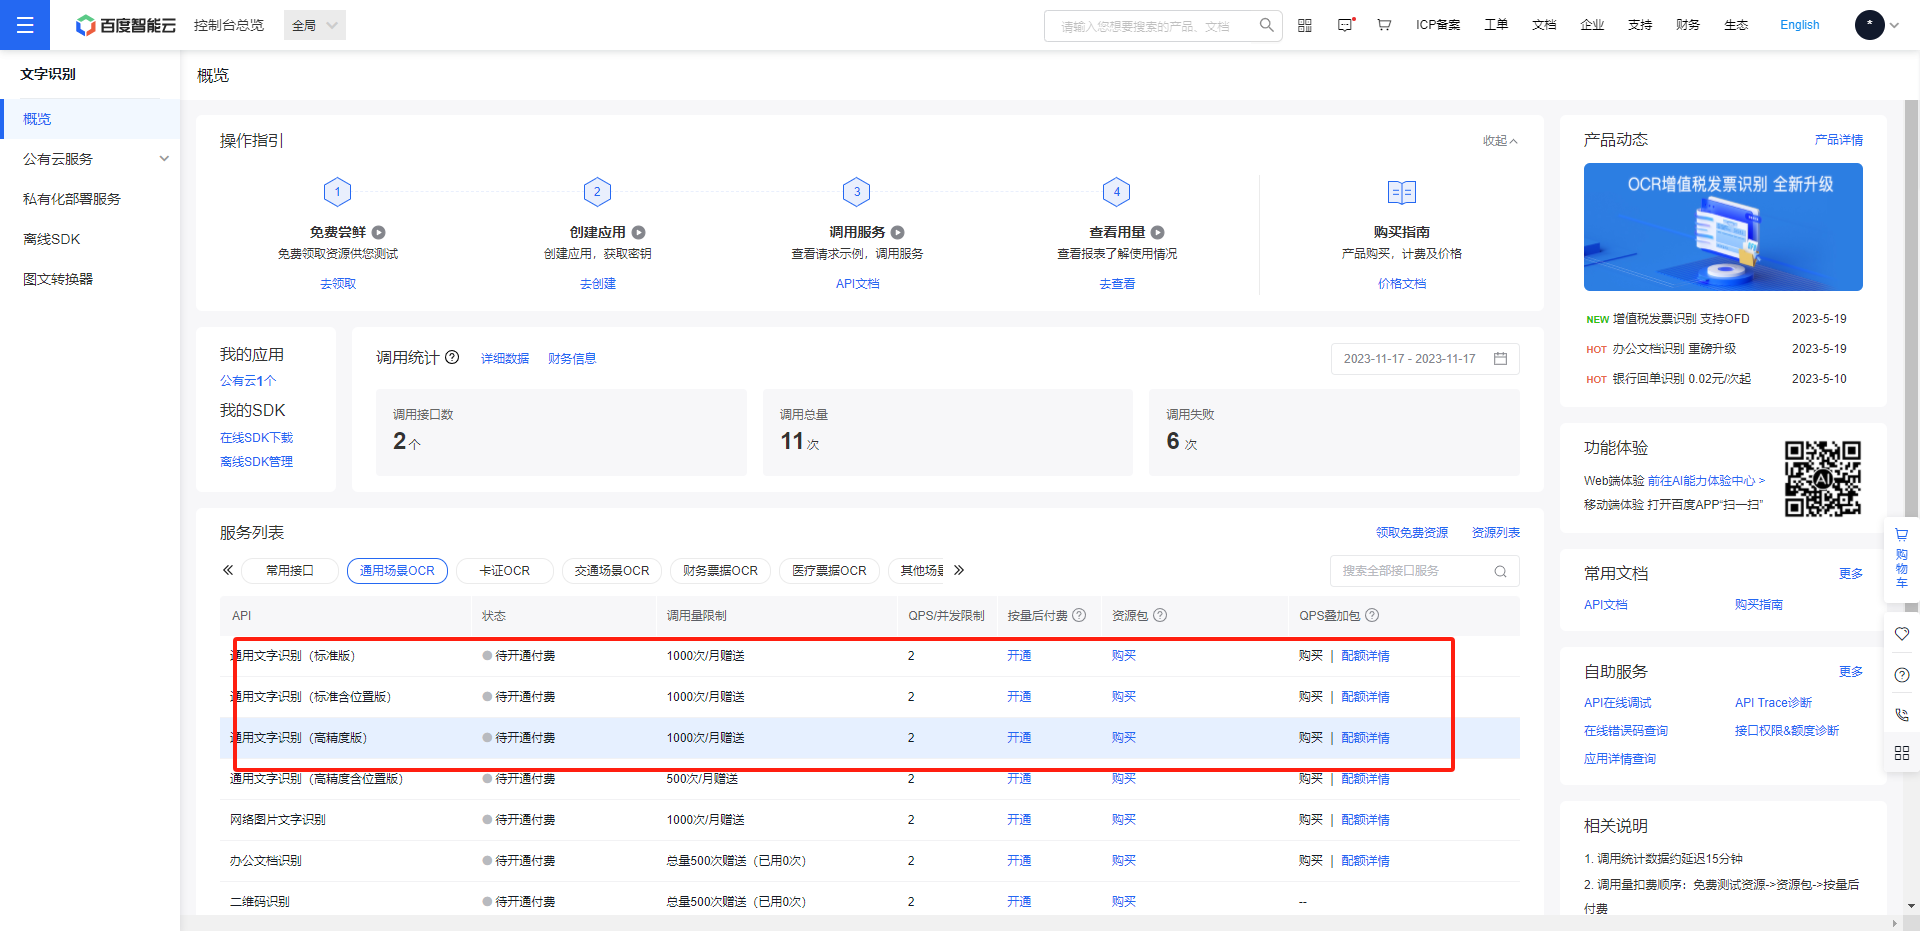This screenshot has height=931, width=1920.
Task: Click the 购买指南 book icon
Action: [x=1402, y=192]
